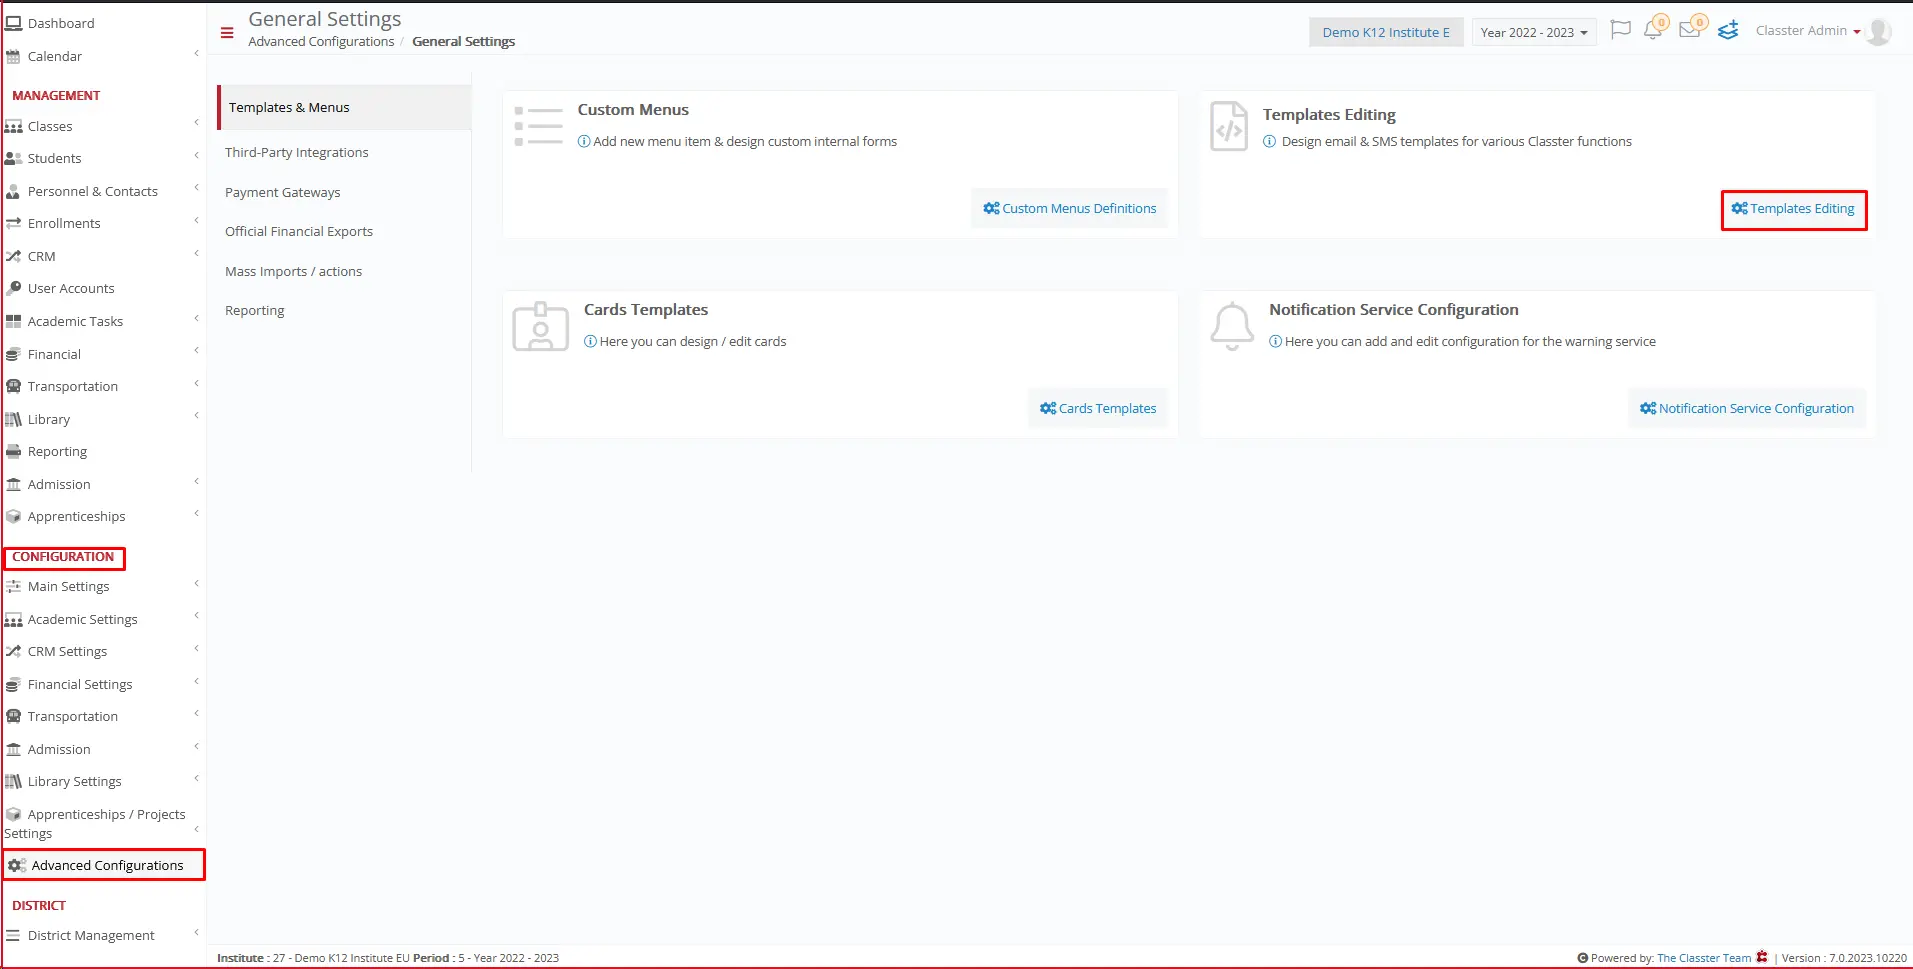This screenshot has height=969, width=1913.
Task: Open the Cards Templates button
Action: coord(1098,409)
